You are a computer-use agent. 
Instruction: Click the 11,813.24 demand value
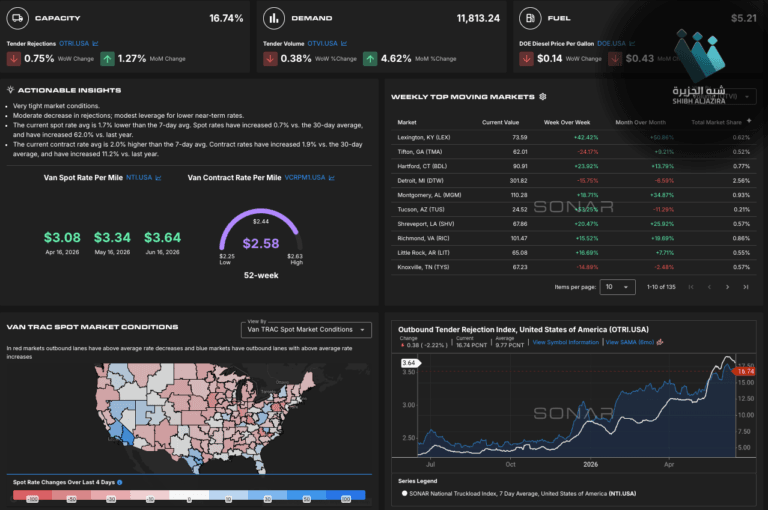click(x=478, y=18)
